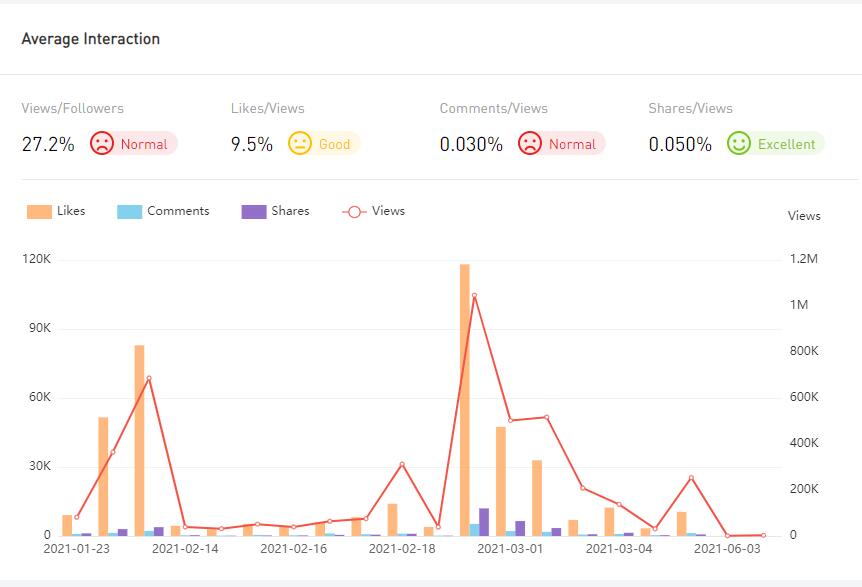Click the yellow neutral face beside 9.5%
Screen dimensions: 862x587
(300, 144)
